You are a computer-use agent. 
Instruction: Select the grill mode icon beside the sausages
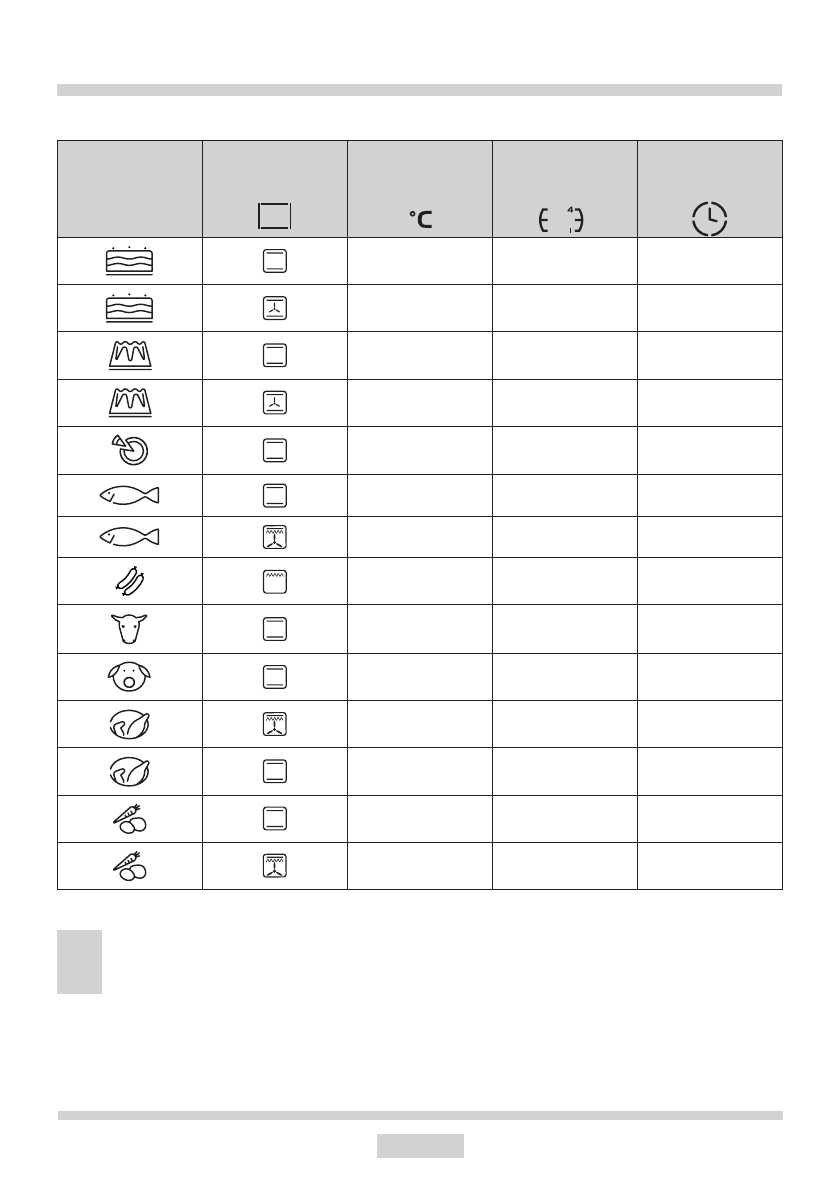point(275,580)
